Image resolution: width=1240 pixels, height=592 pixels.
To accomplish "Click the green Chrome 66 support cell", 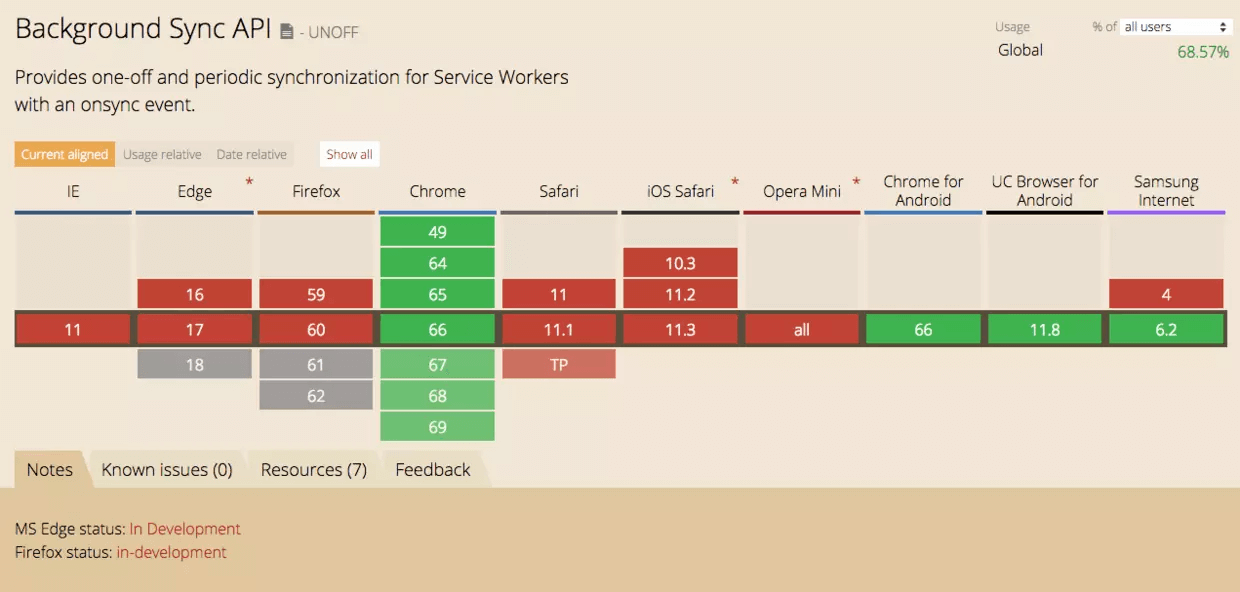I will pyautogui.click(x=437, y=329).
